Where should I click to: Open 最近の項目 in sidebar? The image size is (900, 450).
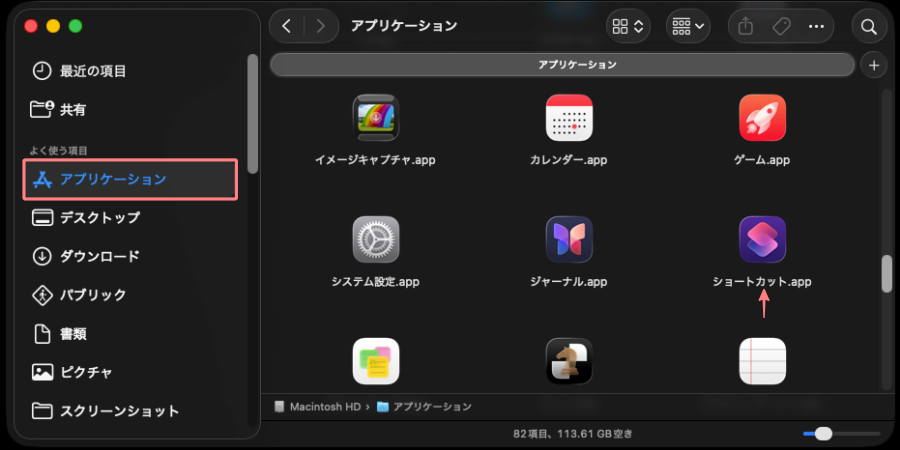130,71
